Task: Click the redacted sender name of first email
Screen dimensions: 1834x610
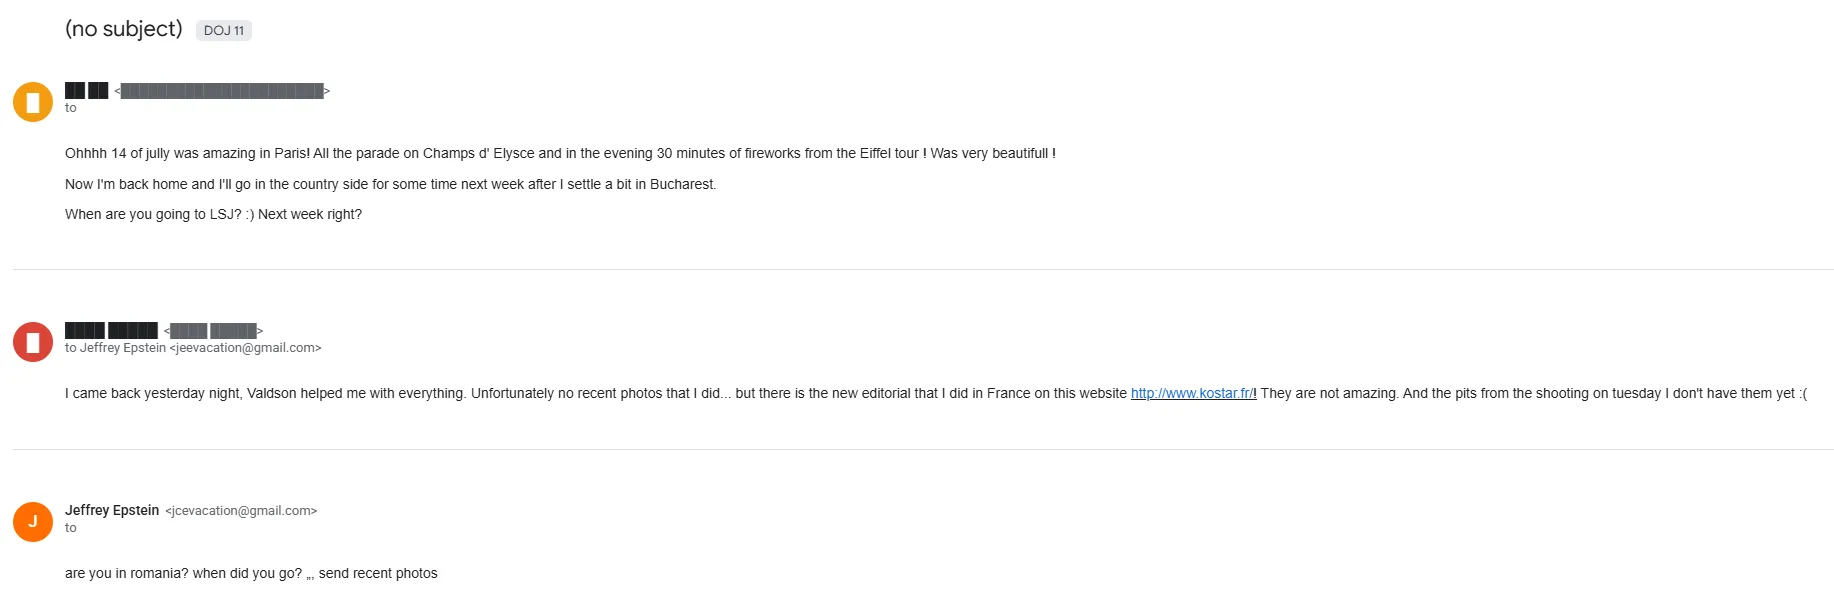Action: point(87,91)
